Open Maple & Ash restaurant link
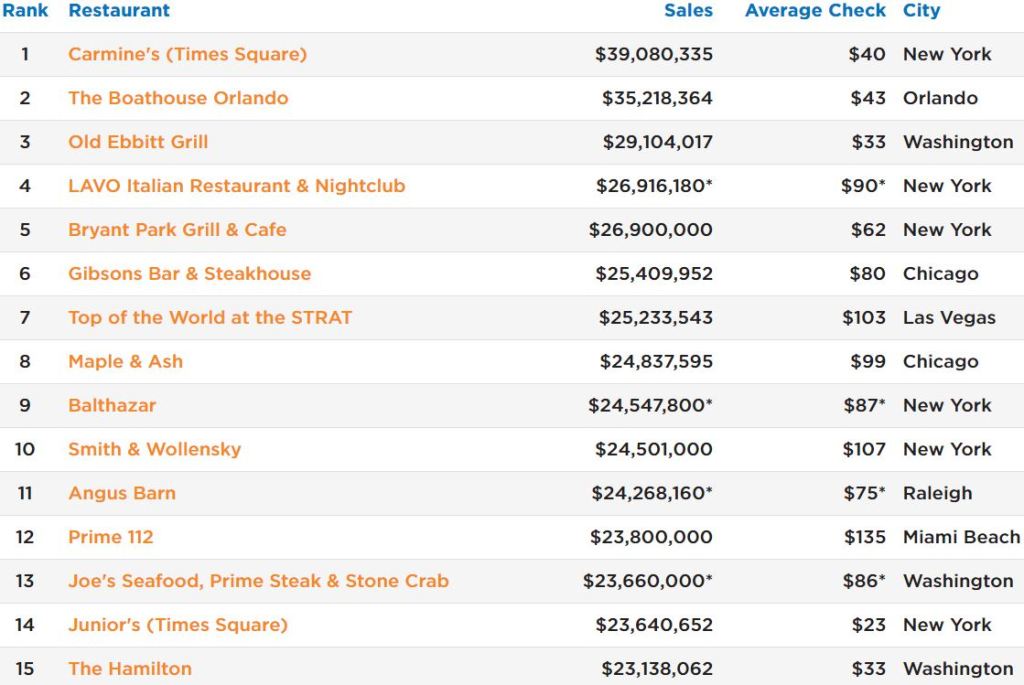The width and height of the screenshot is (1024, 685). pyautogui.click(x=125, y=361)
